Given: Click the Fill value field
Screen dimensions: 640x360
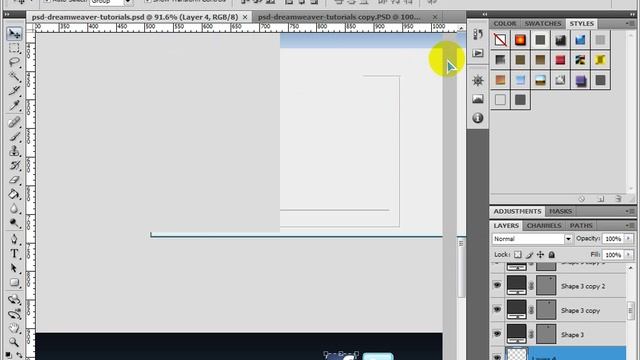Looking at the screenshot, I should 613,255.
